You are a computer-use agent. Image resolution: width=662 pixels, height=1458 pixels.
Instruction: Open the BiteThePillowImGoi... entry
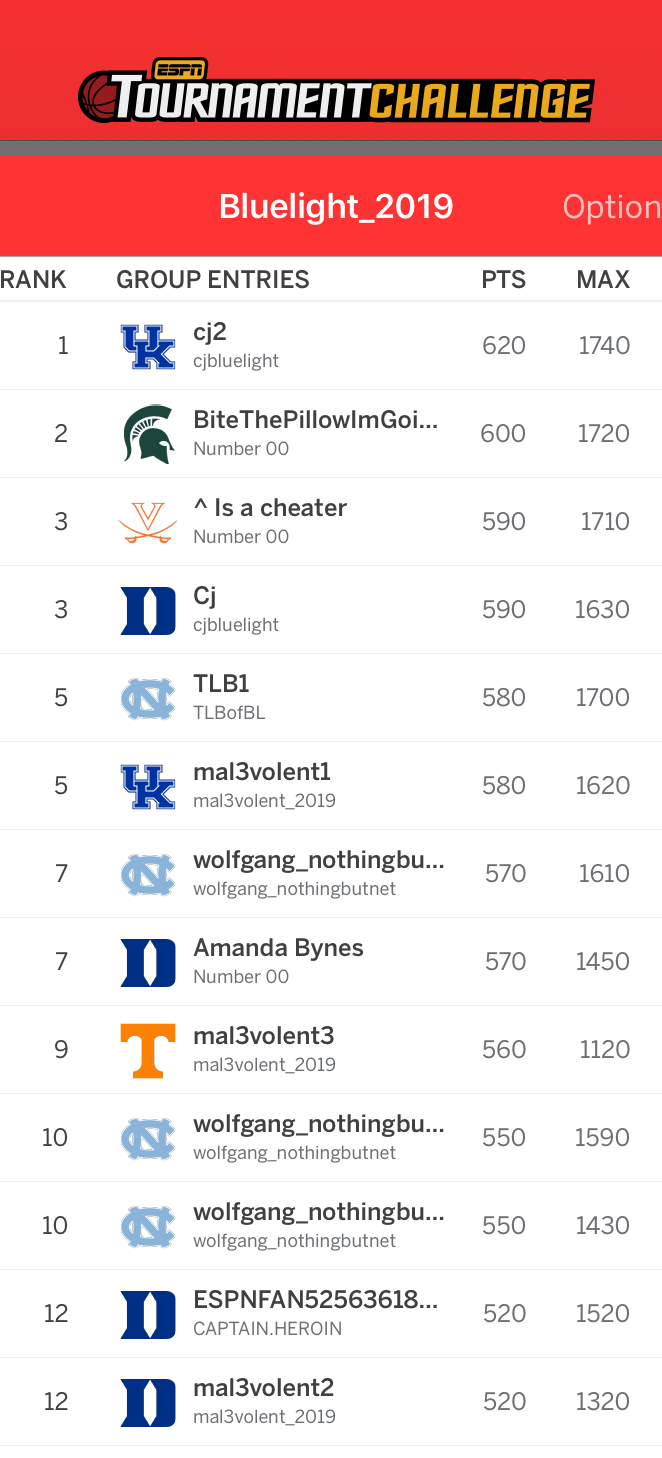click(331, 434)
